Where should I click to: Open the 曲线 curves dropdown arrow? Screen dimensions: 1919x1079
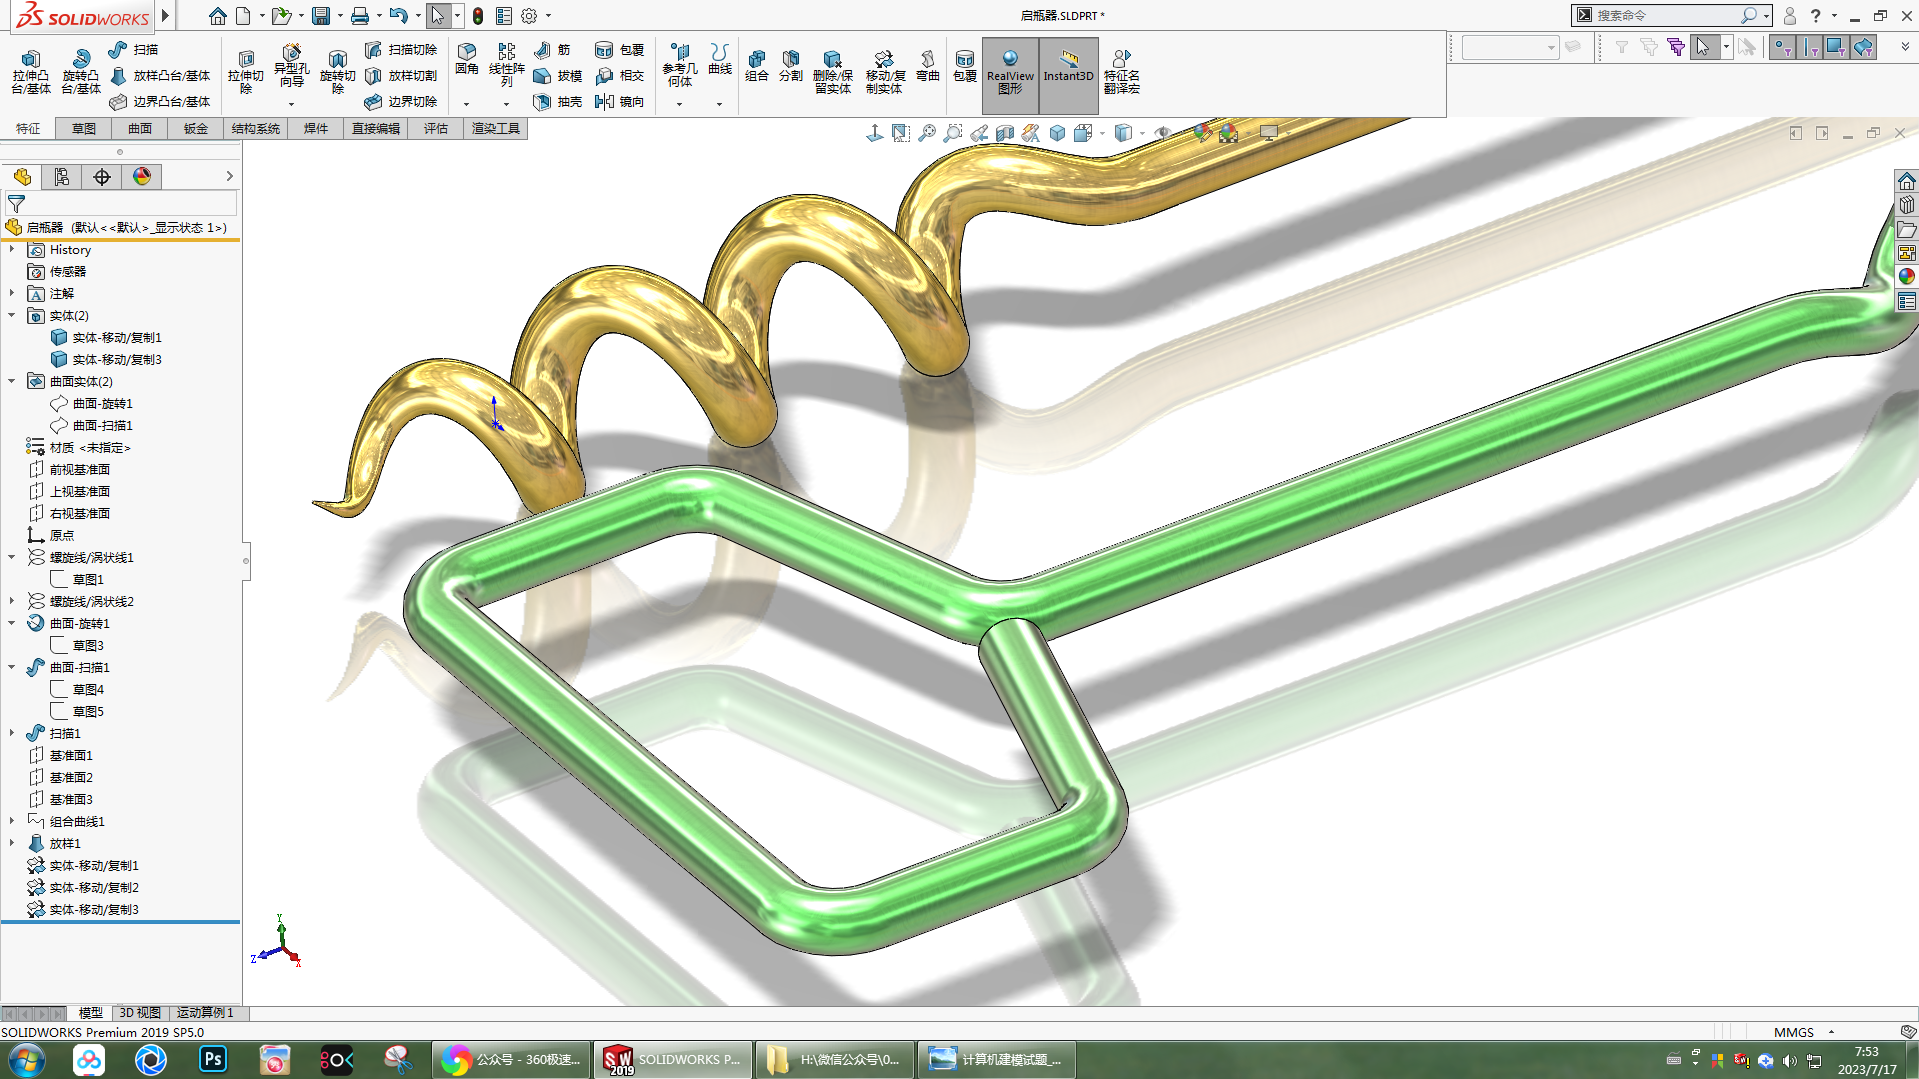(x=719, y=104)
